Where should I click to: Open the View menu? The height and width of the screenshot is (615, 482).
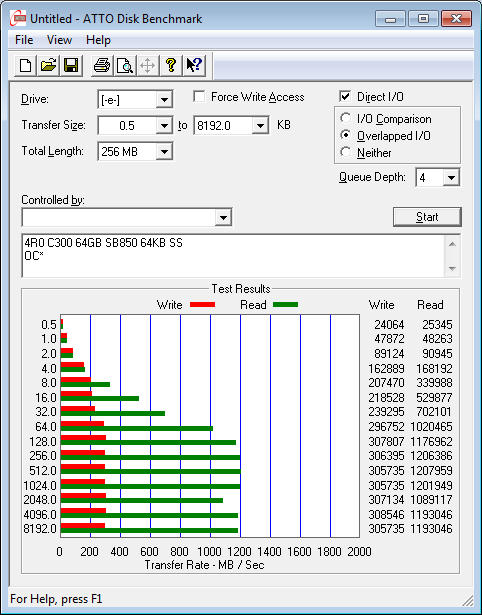[x=59, y=40]
